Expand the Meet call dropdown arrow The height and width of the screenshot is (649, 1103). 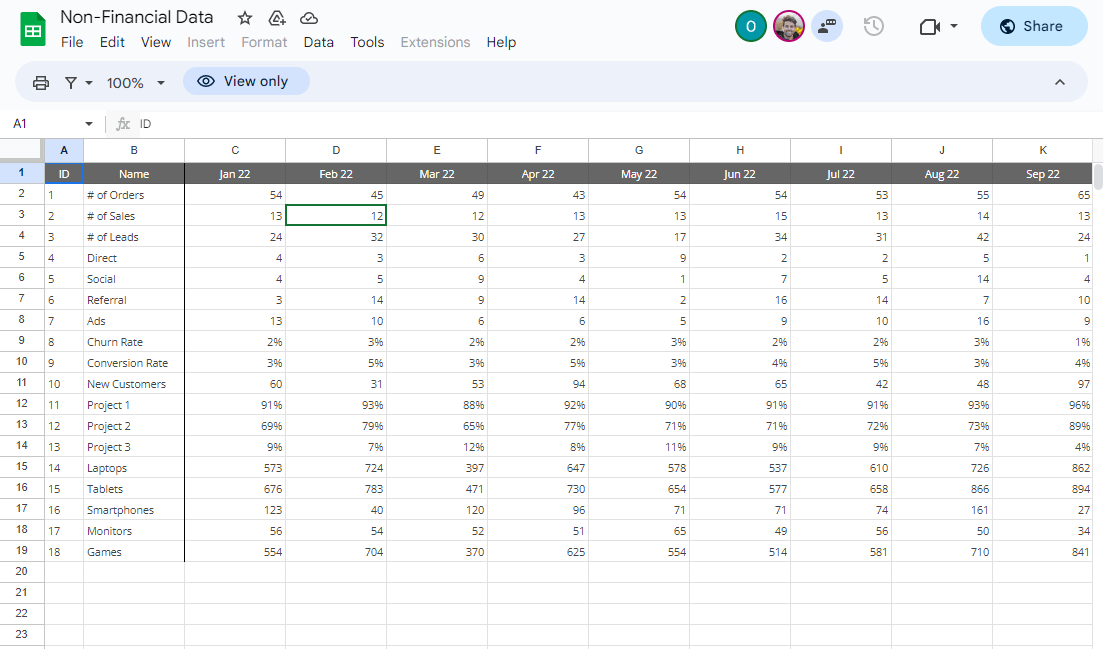[954, 26]
